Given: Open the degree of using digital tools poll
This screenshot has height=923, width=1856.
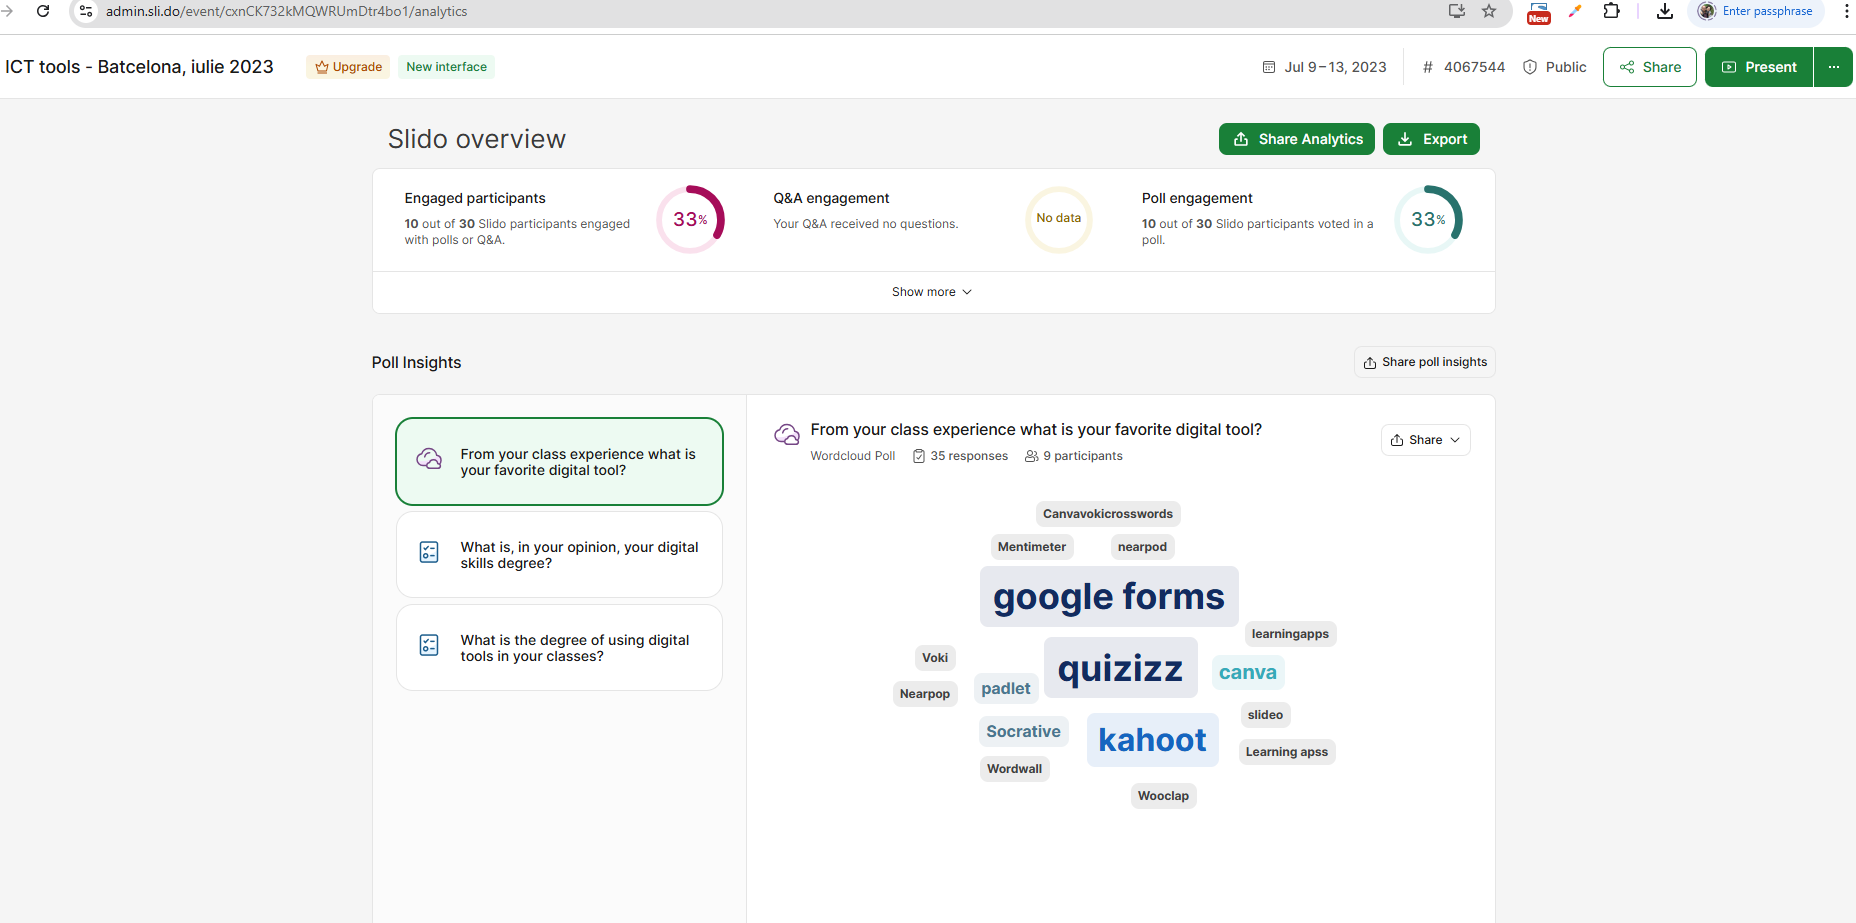Looking at the screenshot, I should click(559, 648).
